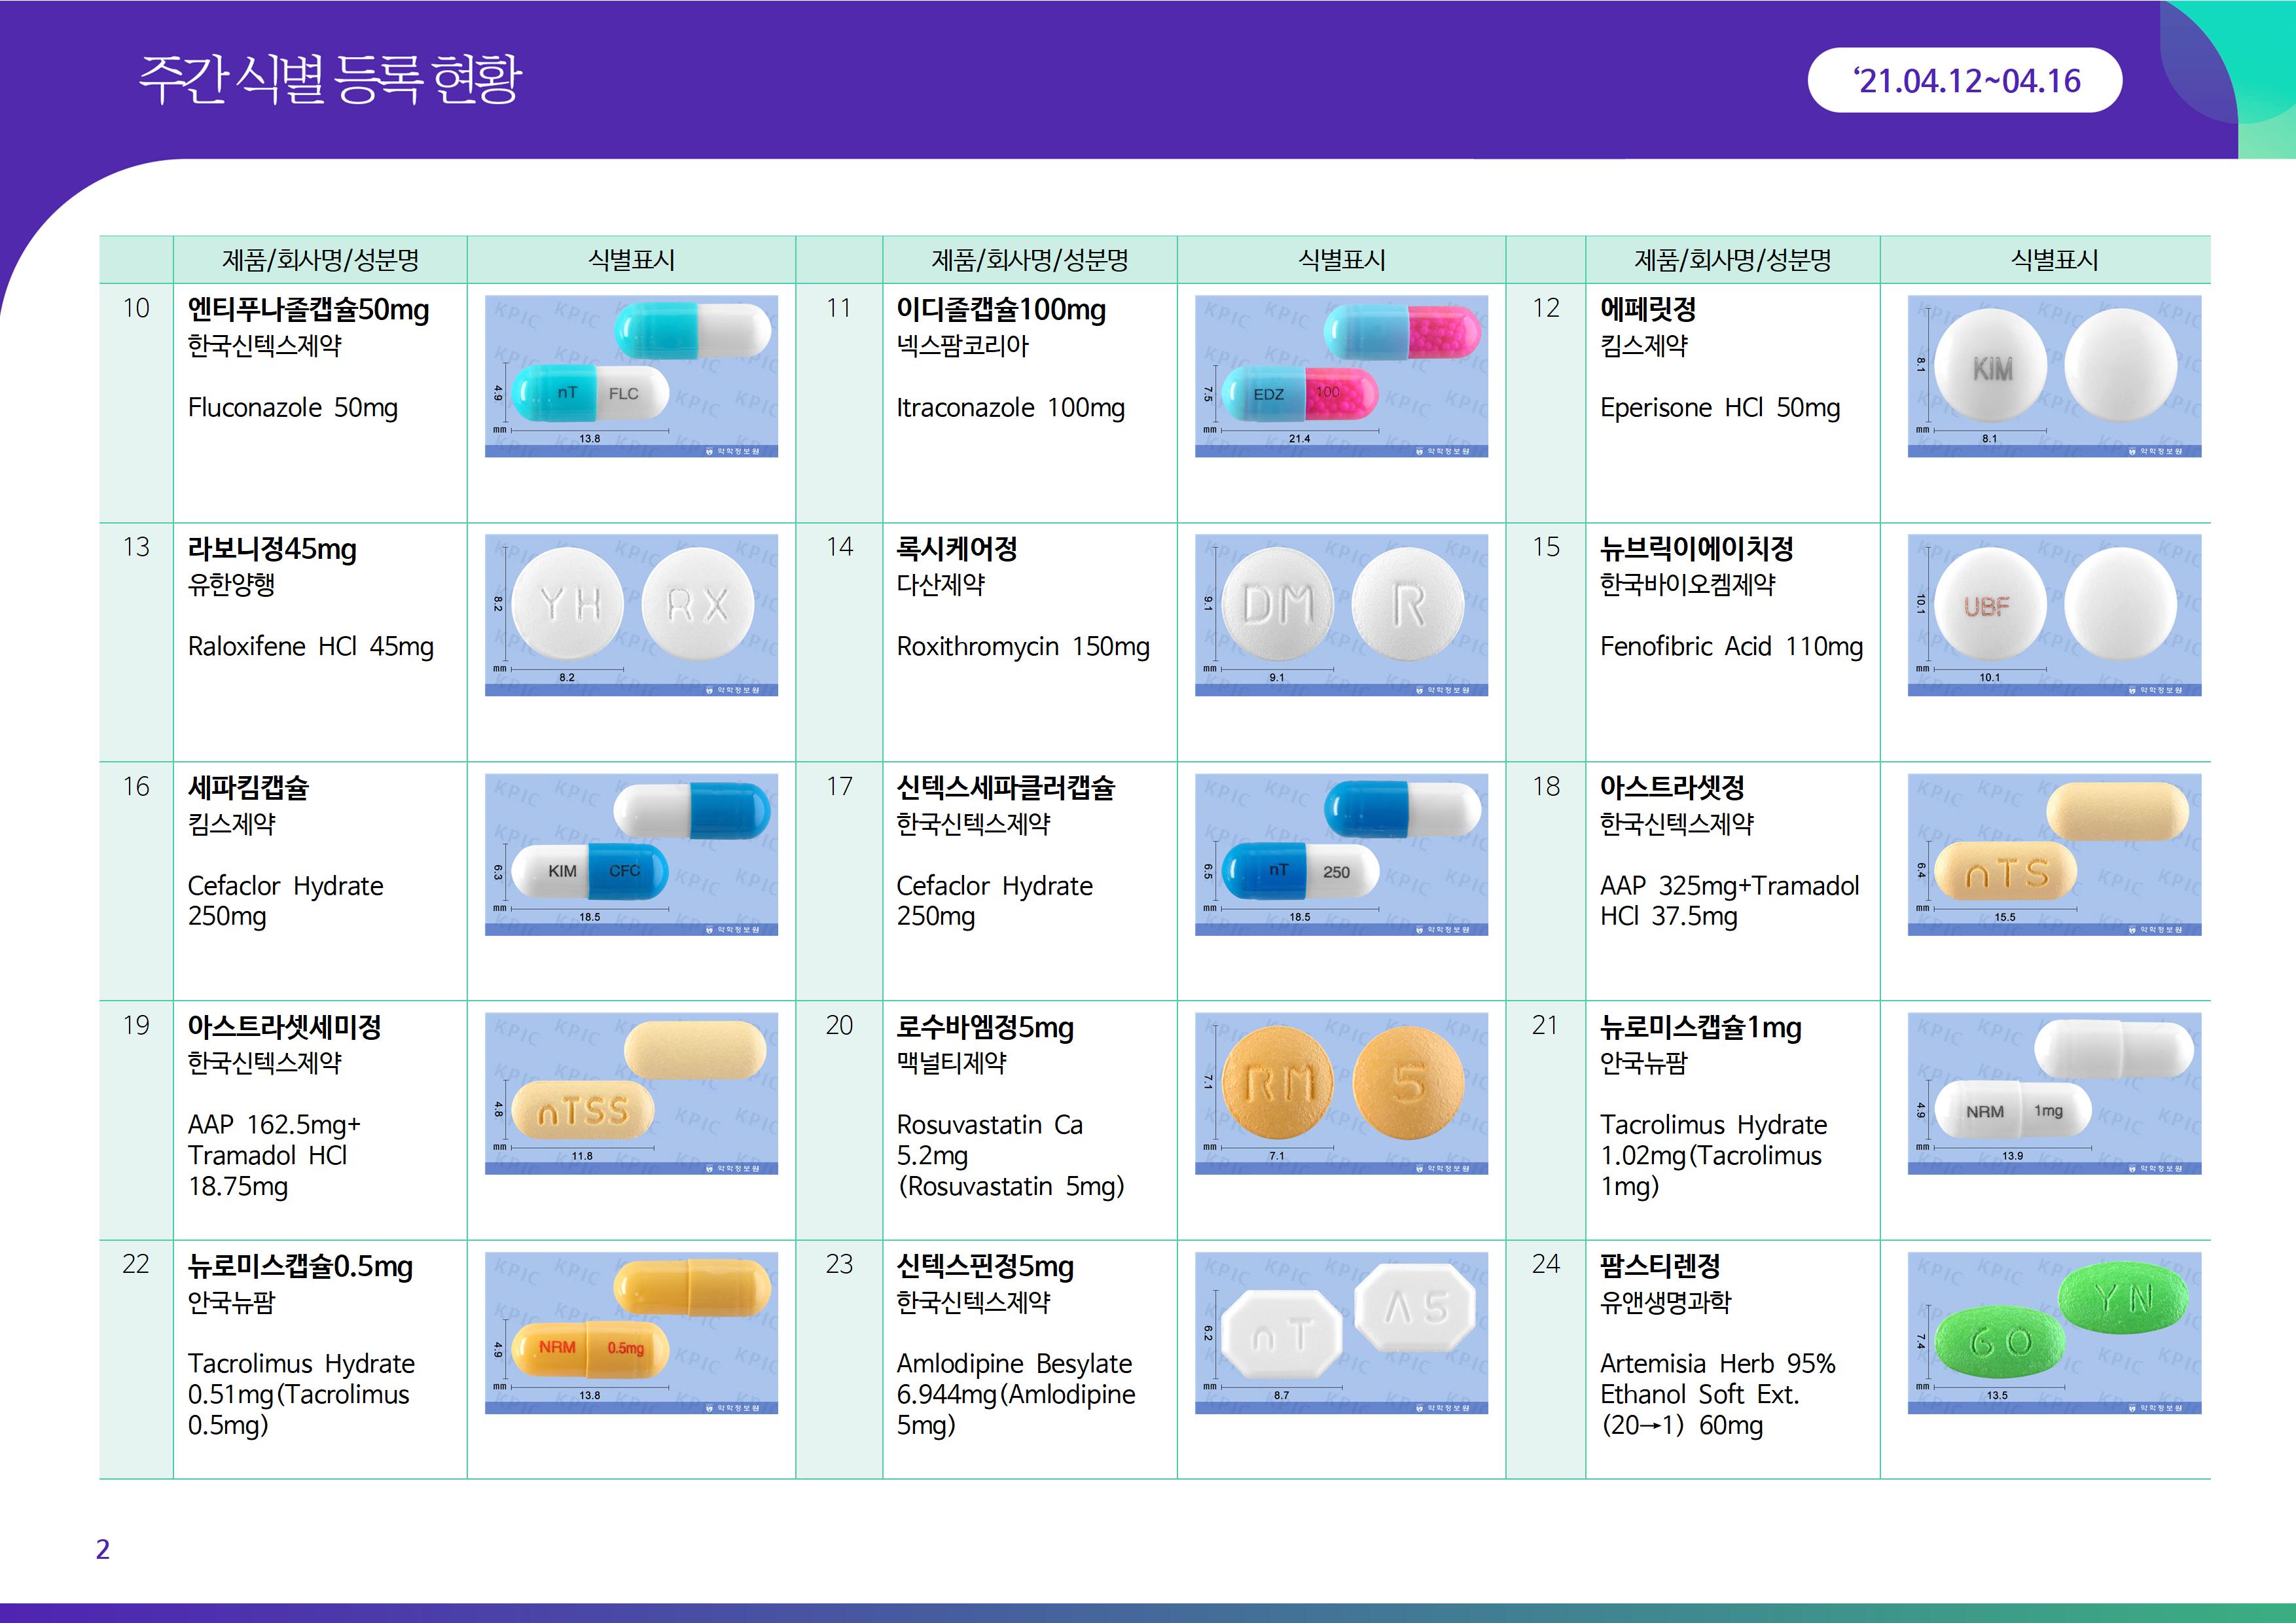
Task: Click the 뉴브릭이에이치정 UBF tablet image
Action: coord(2053,615)
